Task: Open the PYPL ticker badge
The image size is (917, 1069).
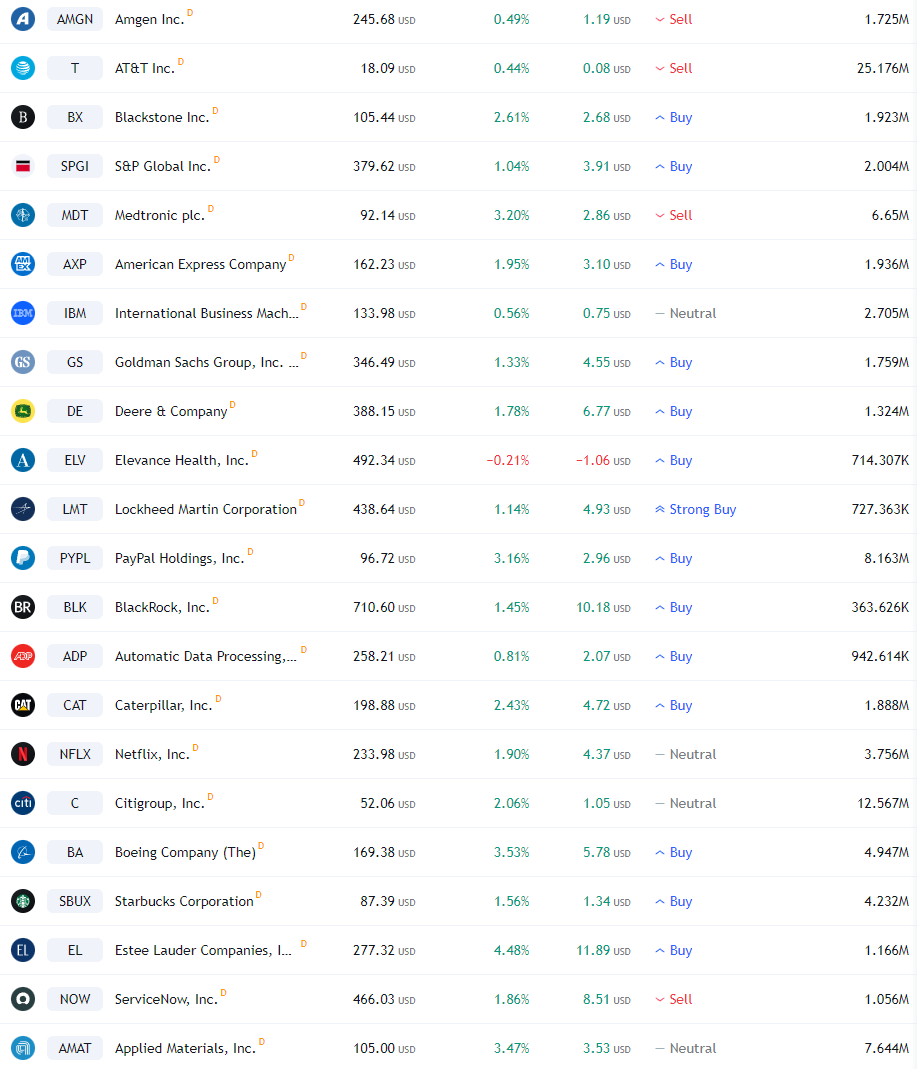Action: 75,558
